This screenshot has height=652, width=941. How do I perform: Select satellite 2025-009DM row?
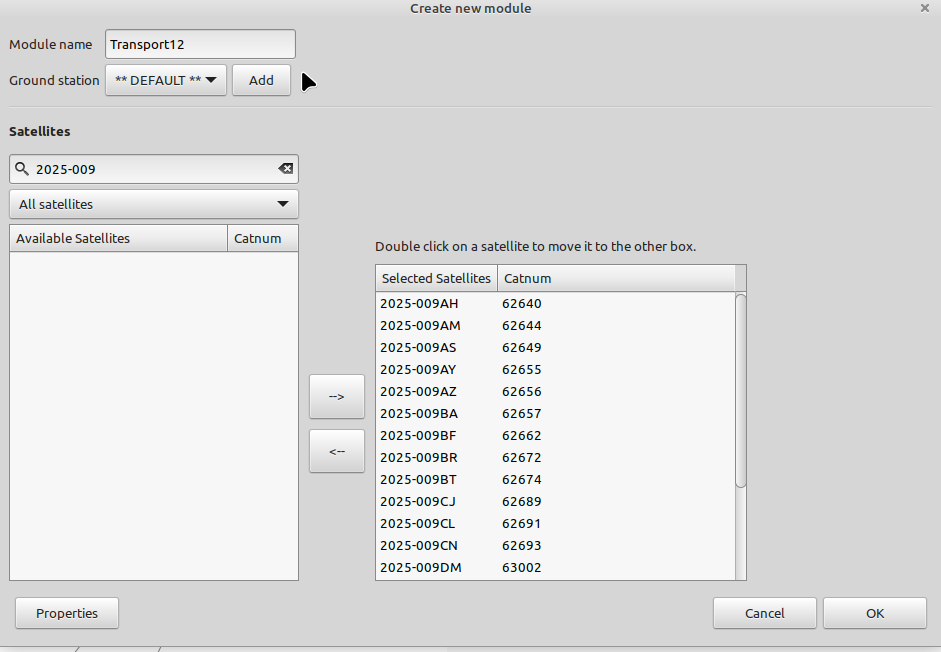(420, 568)
